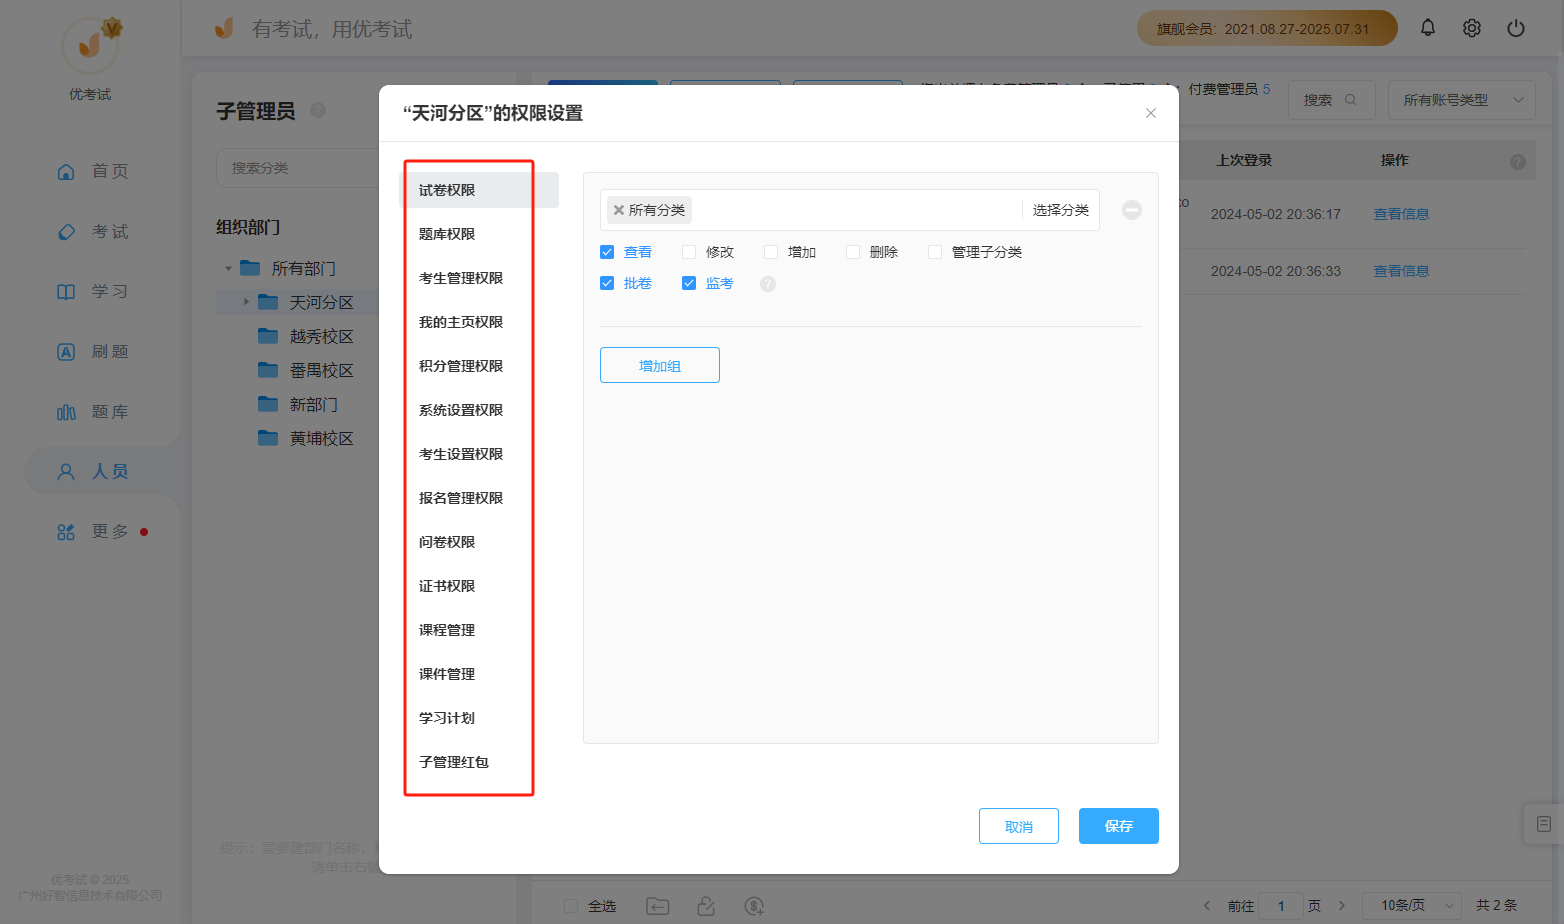Open 刷题 in the sidebar
1564x924 pixels.
coord(92,351)
